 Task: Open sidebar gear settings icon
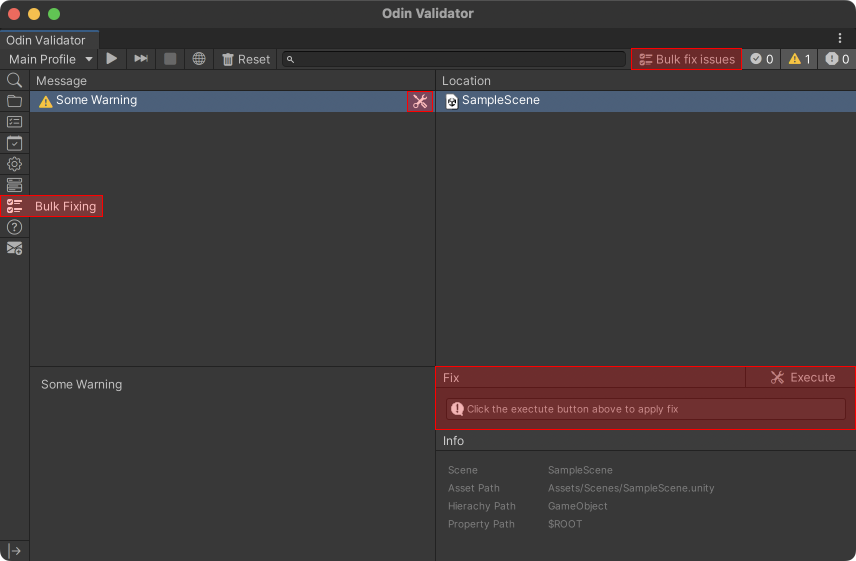pos(15,164)
